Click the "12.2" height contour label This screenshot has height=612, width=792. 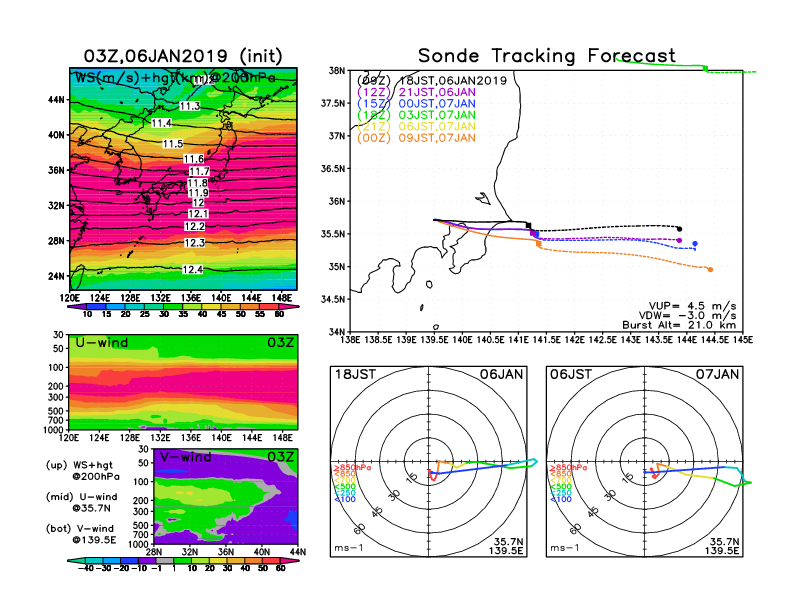click(x=194, y=227)
